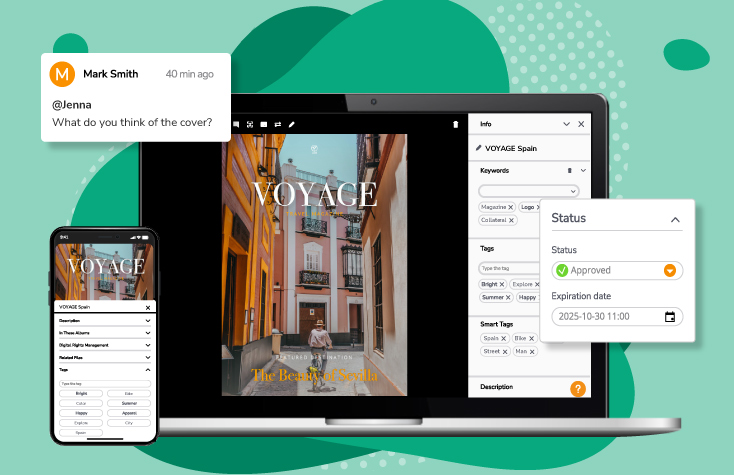Remove the Bike smart tag
The image size is (734, 475).
click(x=531, y=338)
